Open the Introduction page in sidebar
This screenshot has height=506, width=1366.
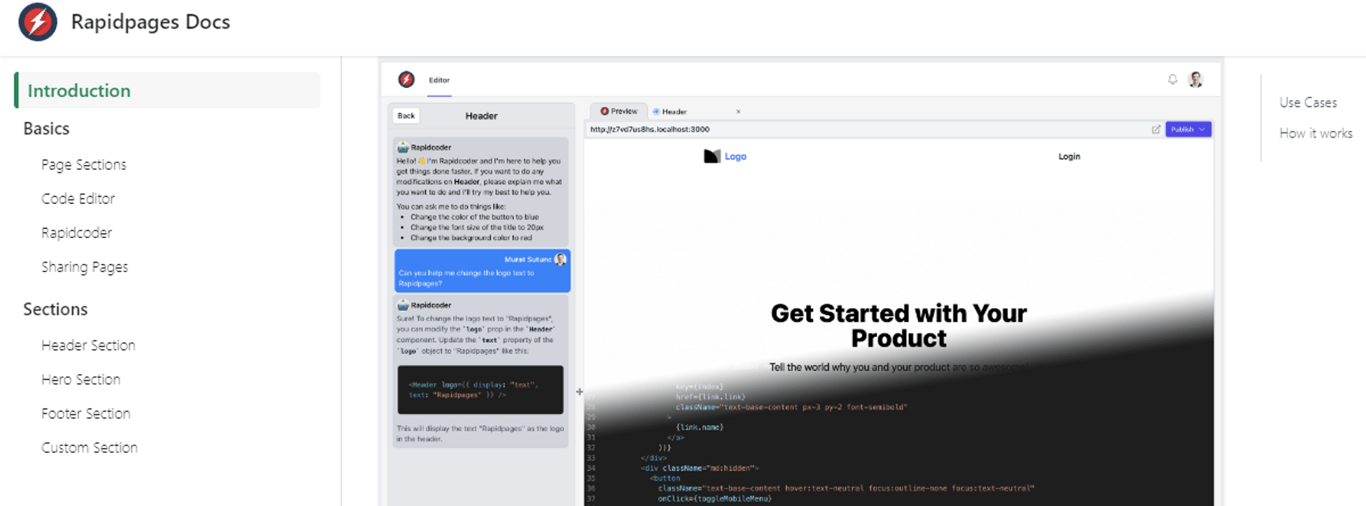pyautogui.click(x=167, y=90)
